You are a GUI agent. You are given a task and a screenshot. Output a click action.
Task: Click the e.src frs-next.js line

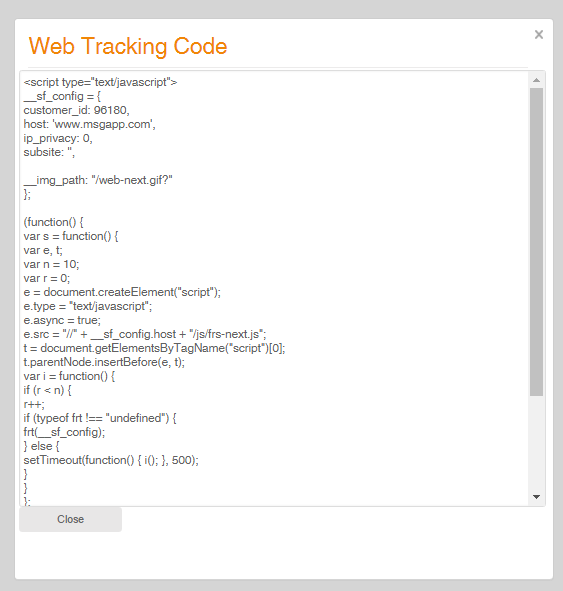tap(145, 334)
